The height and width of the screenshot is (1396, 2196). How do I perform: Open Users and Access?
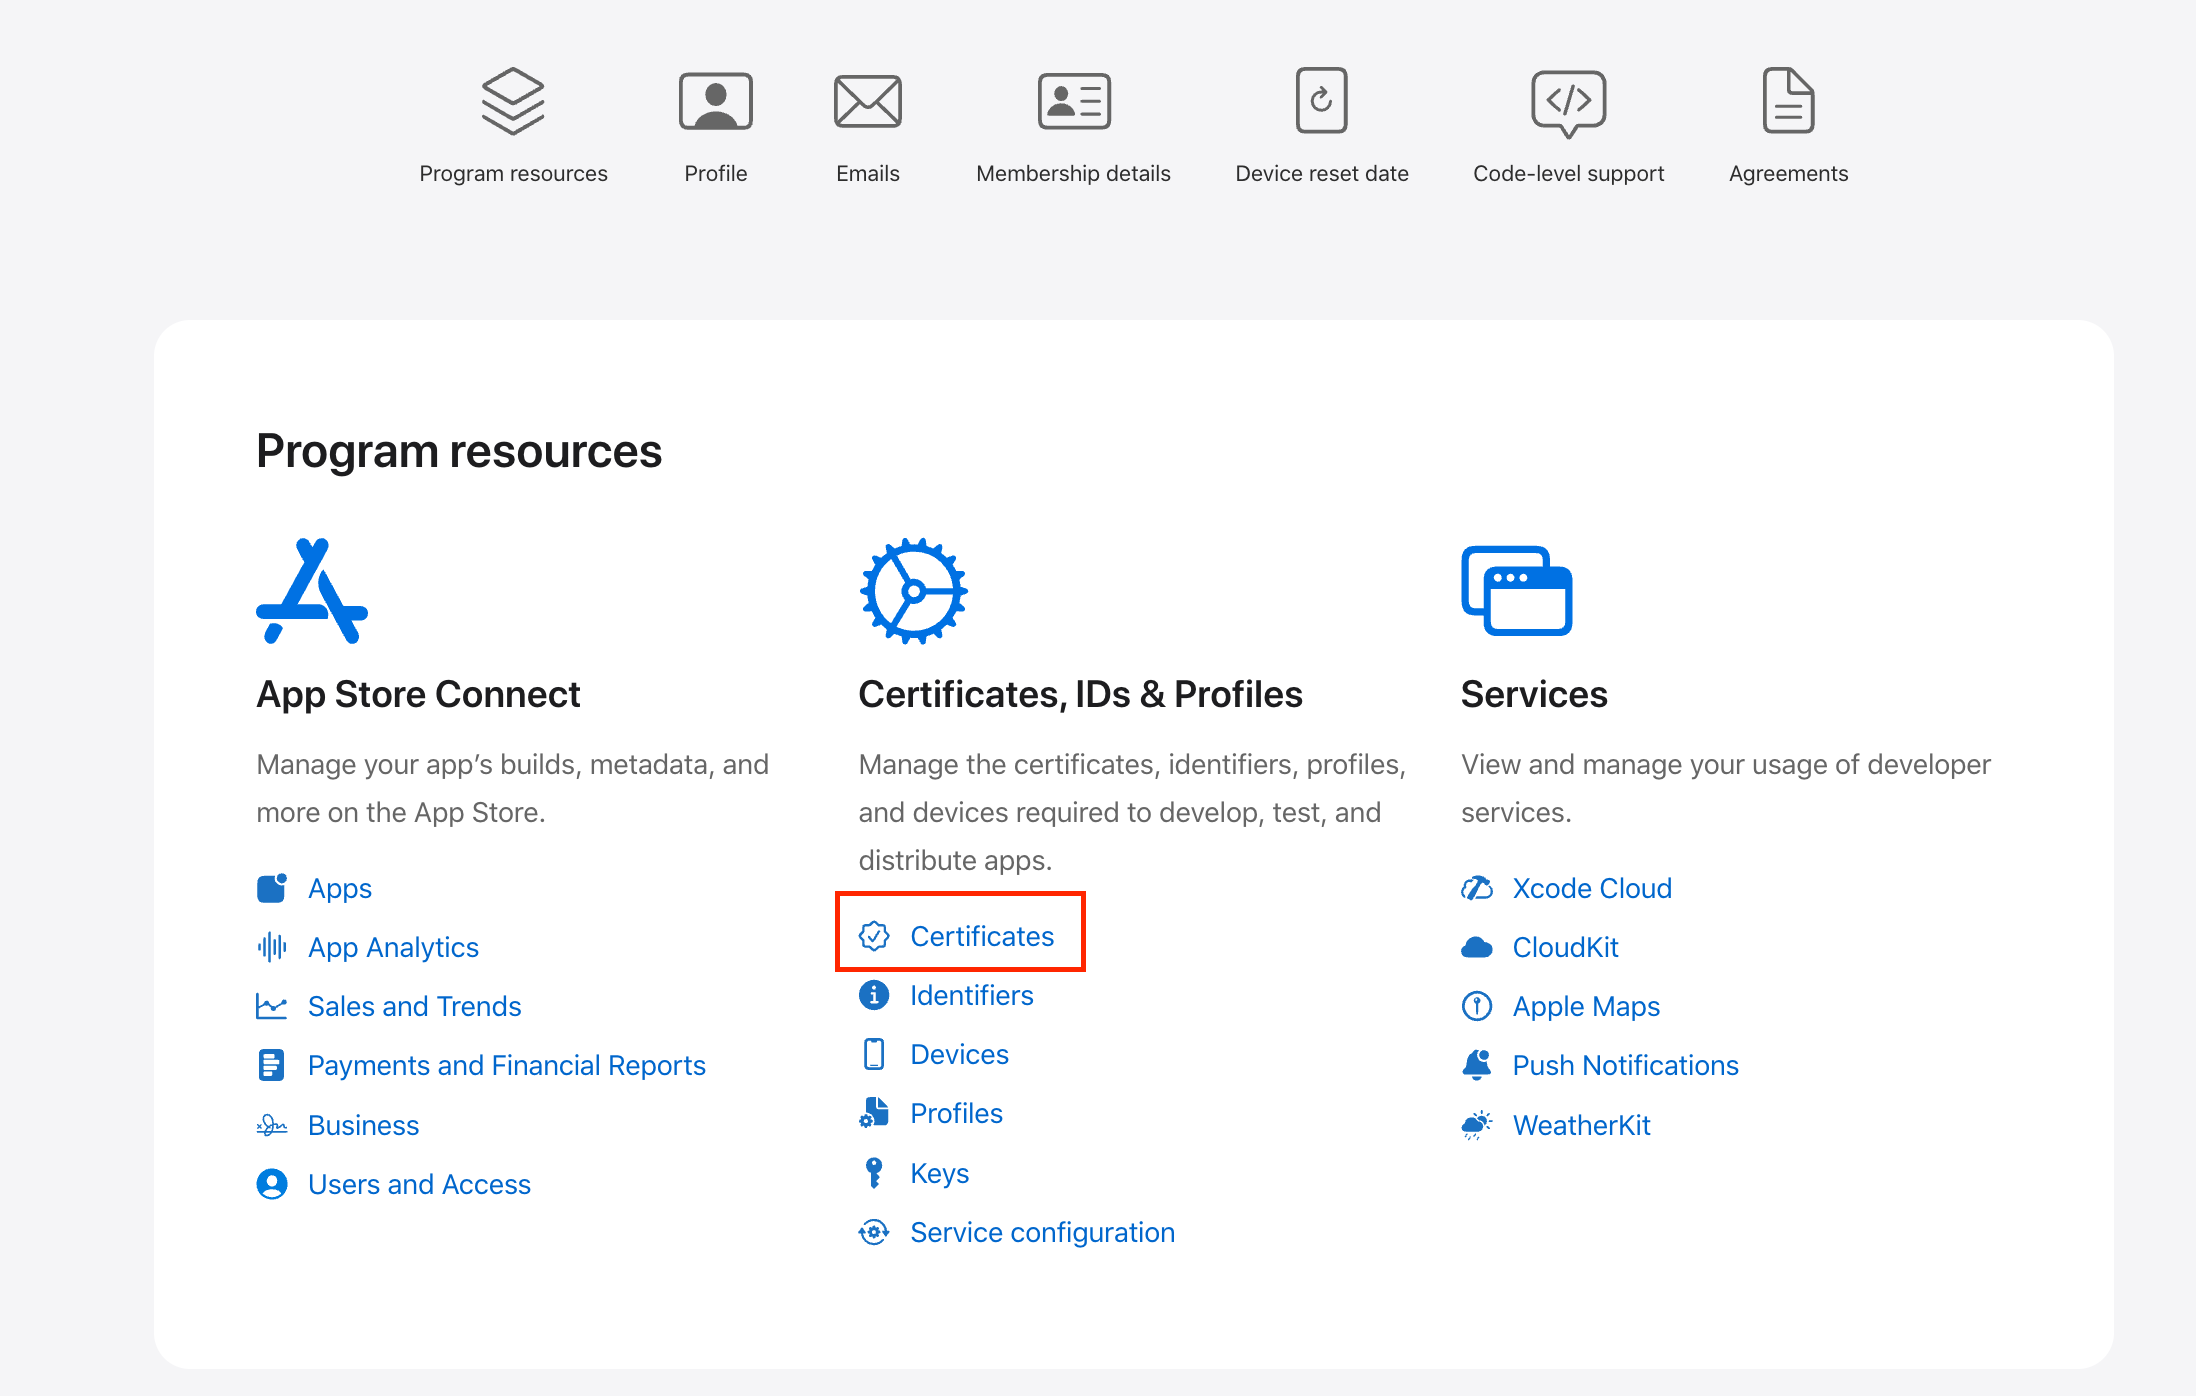tap(419, 1184)
